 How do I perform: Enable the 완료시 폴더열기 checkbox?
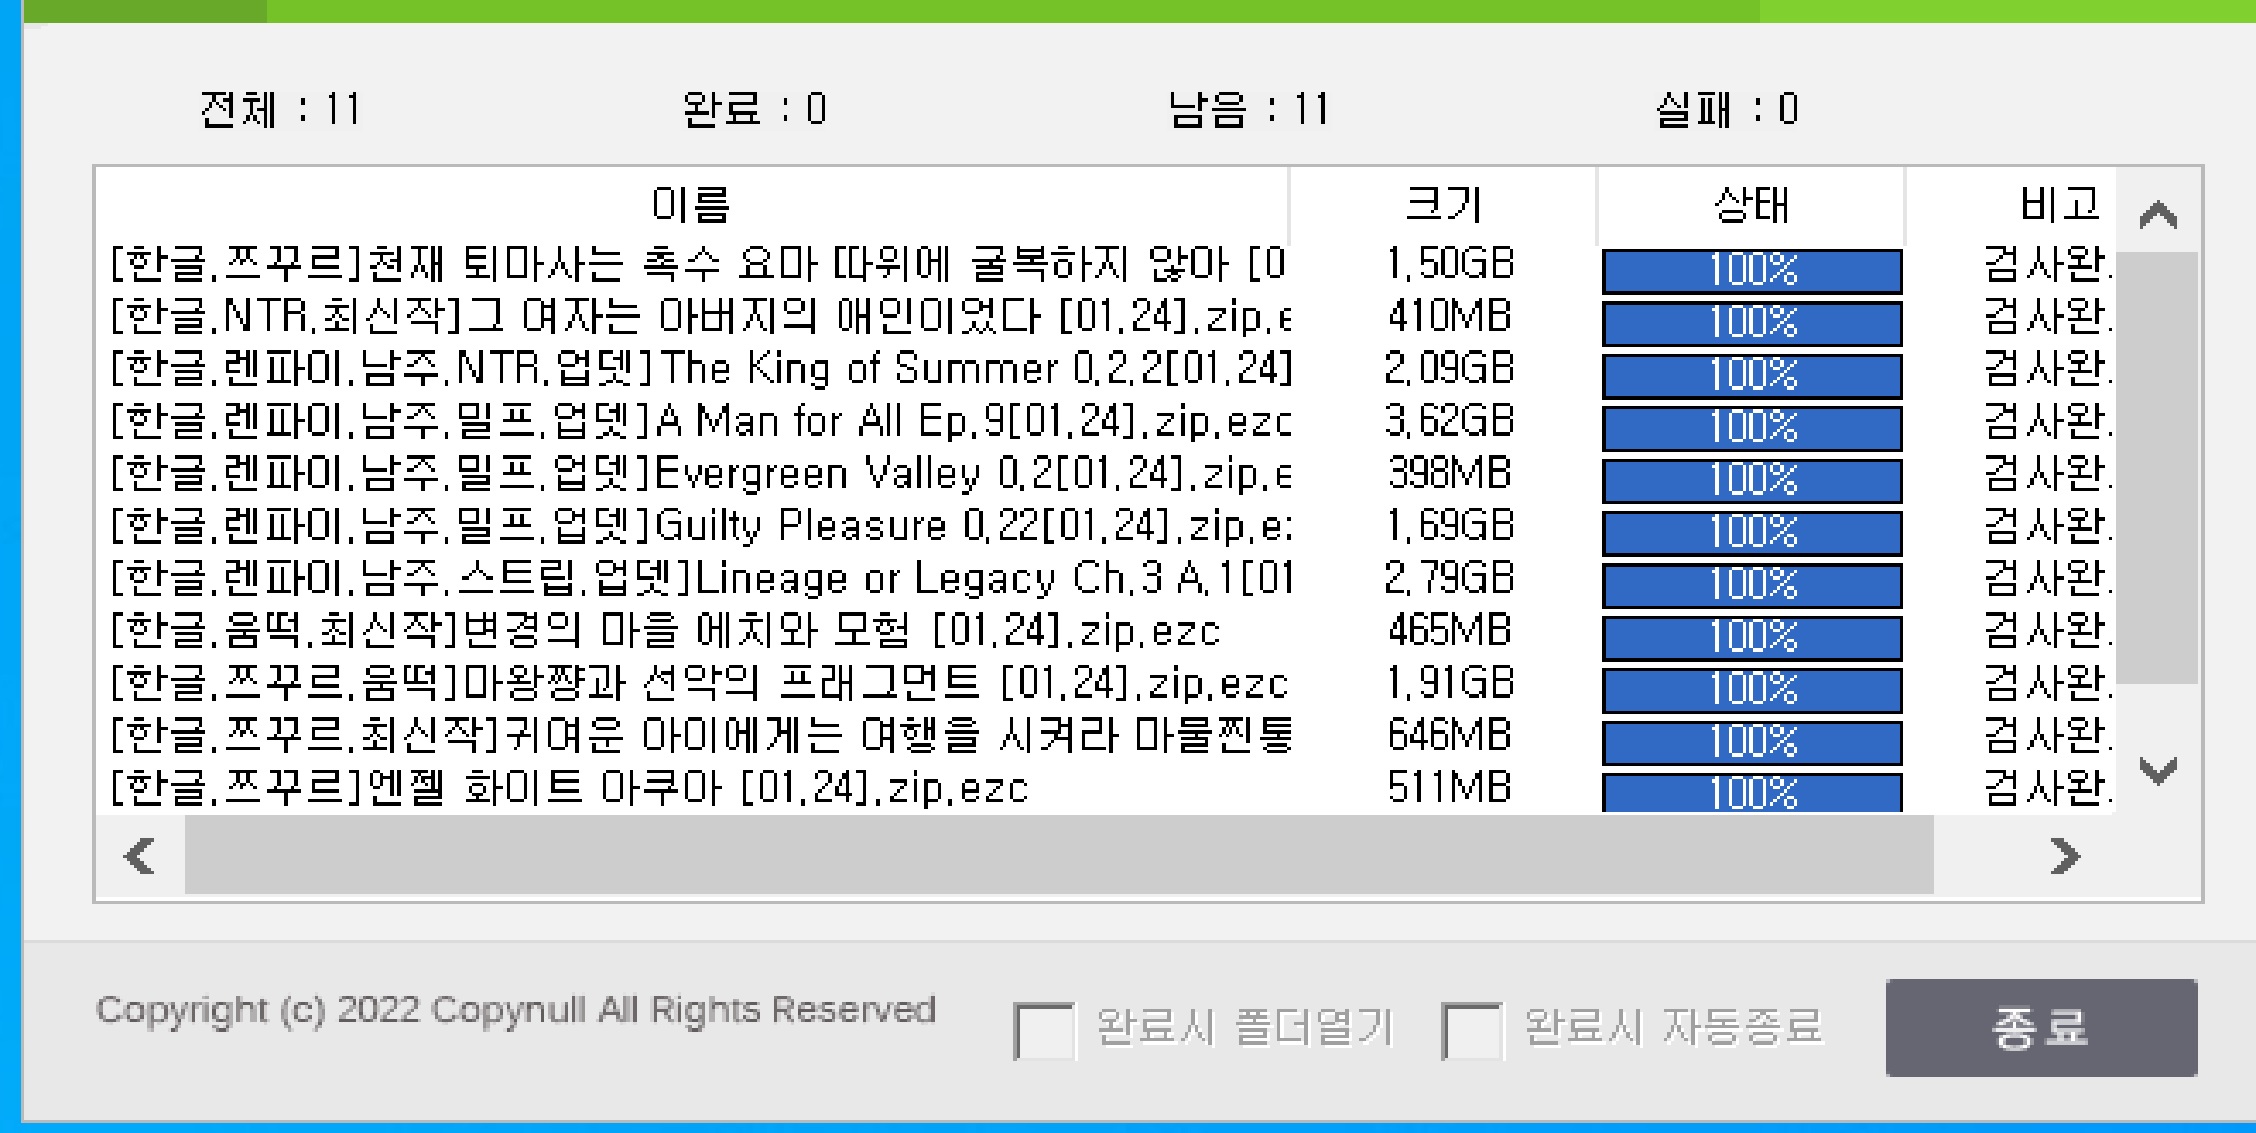tap(1043, 1030)
